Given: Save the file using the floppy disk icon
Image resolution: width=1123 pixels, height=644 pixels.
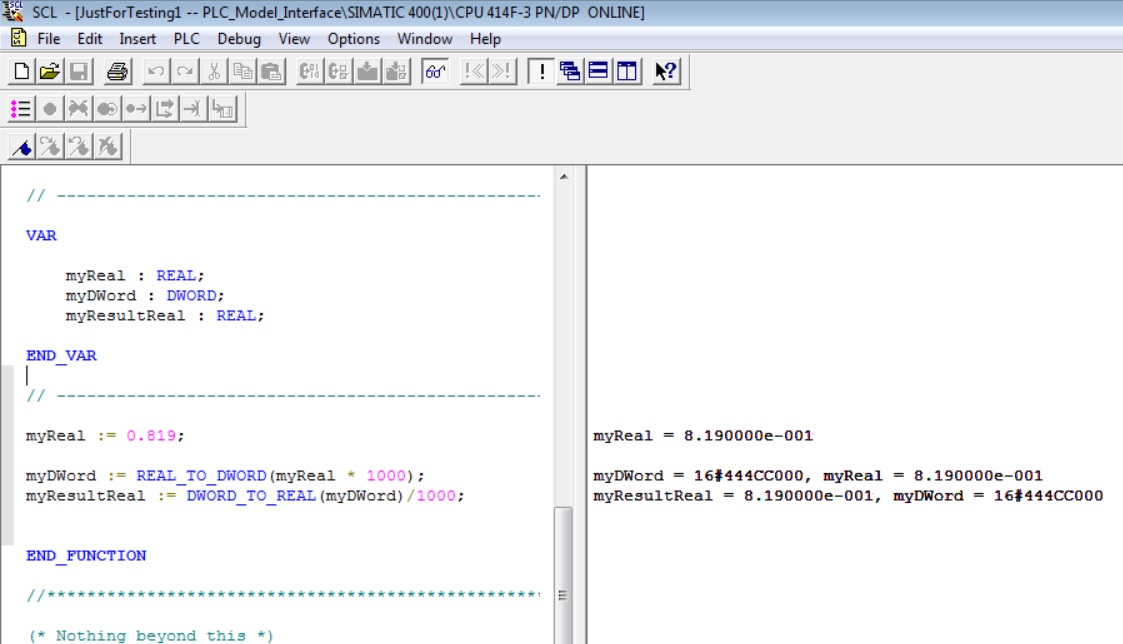Looking at the screenshot, I should [x=79, y=71].
